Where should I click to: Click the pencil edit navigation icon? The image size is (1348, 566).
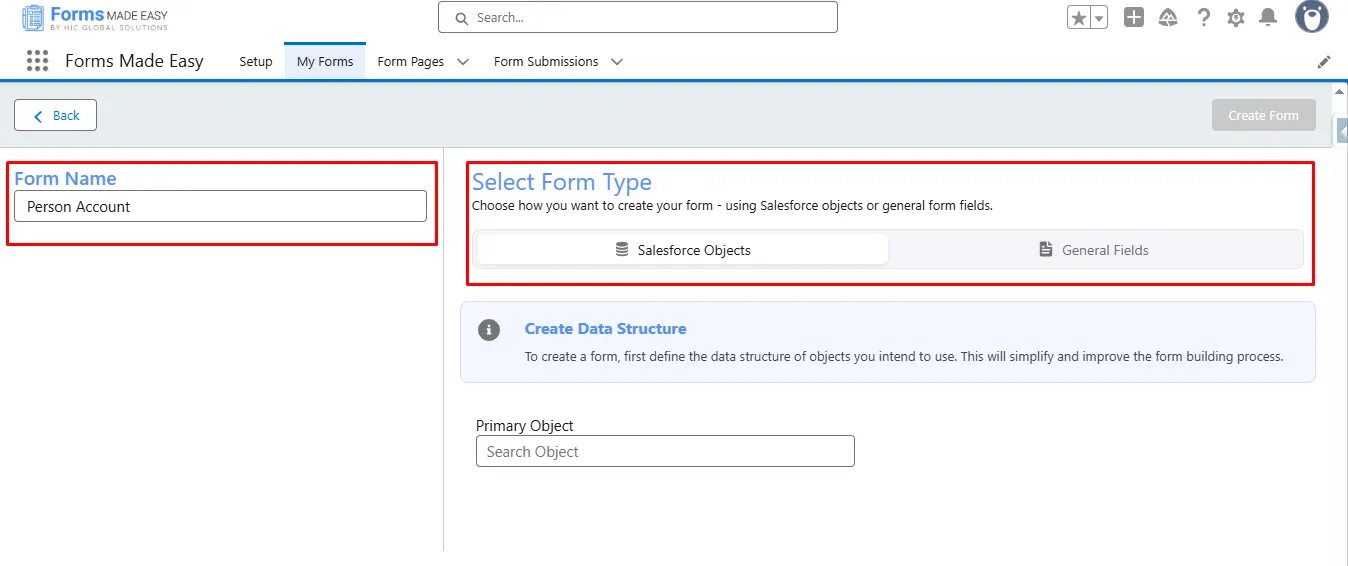[1324, 62]
